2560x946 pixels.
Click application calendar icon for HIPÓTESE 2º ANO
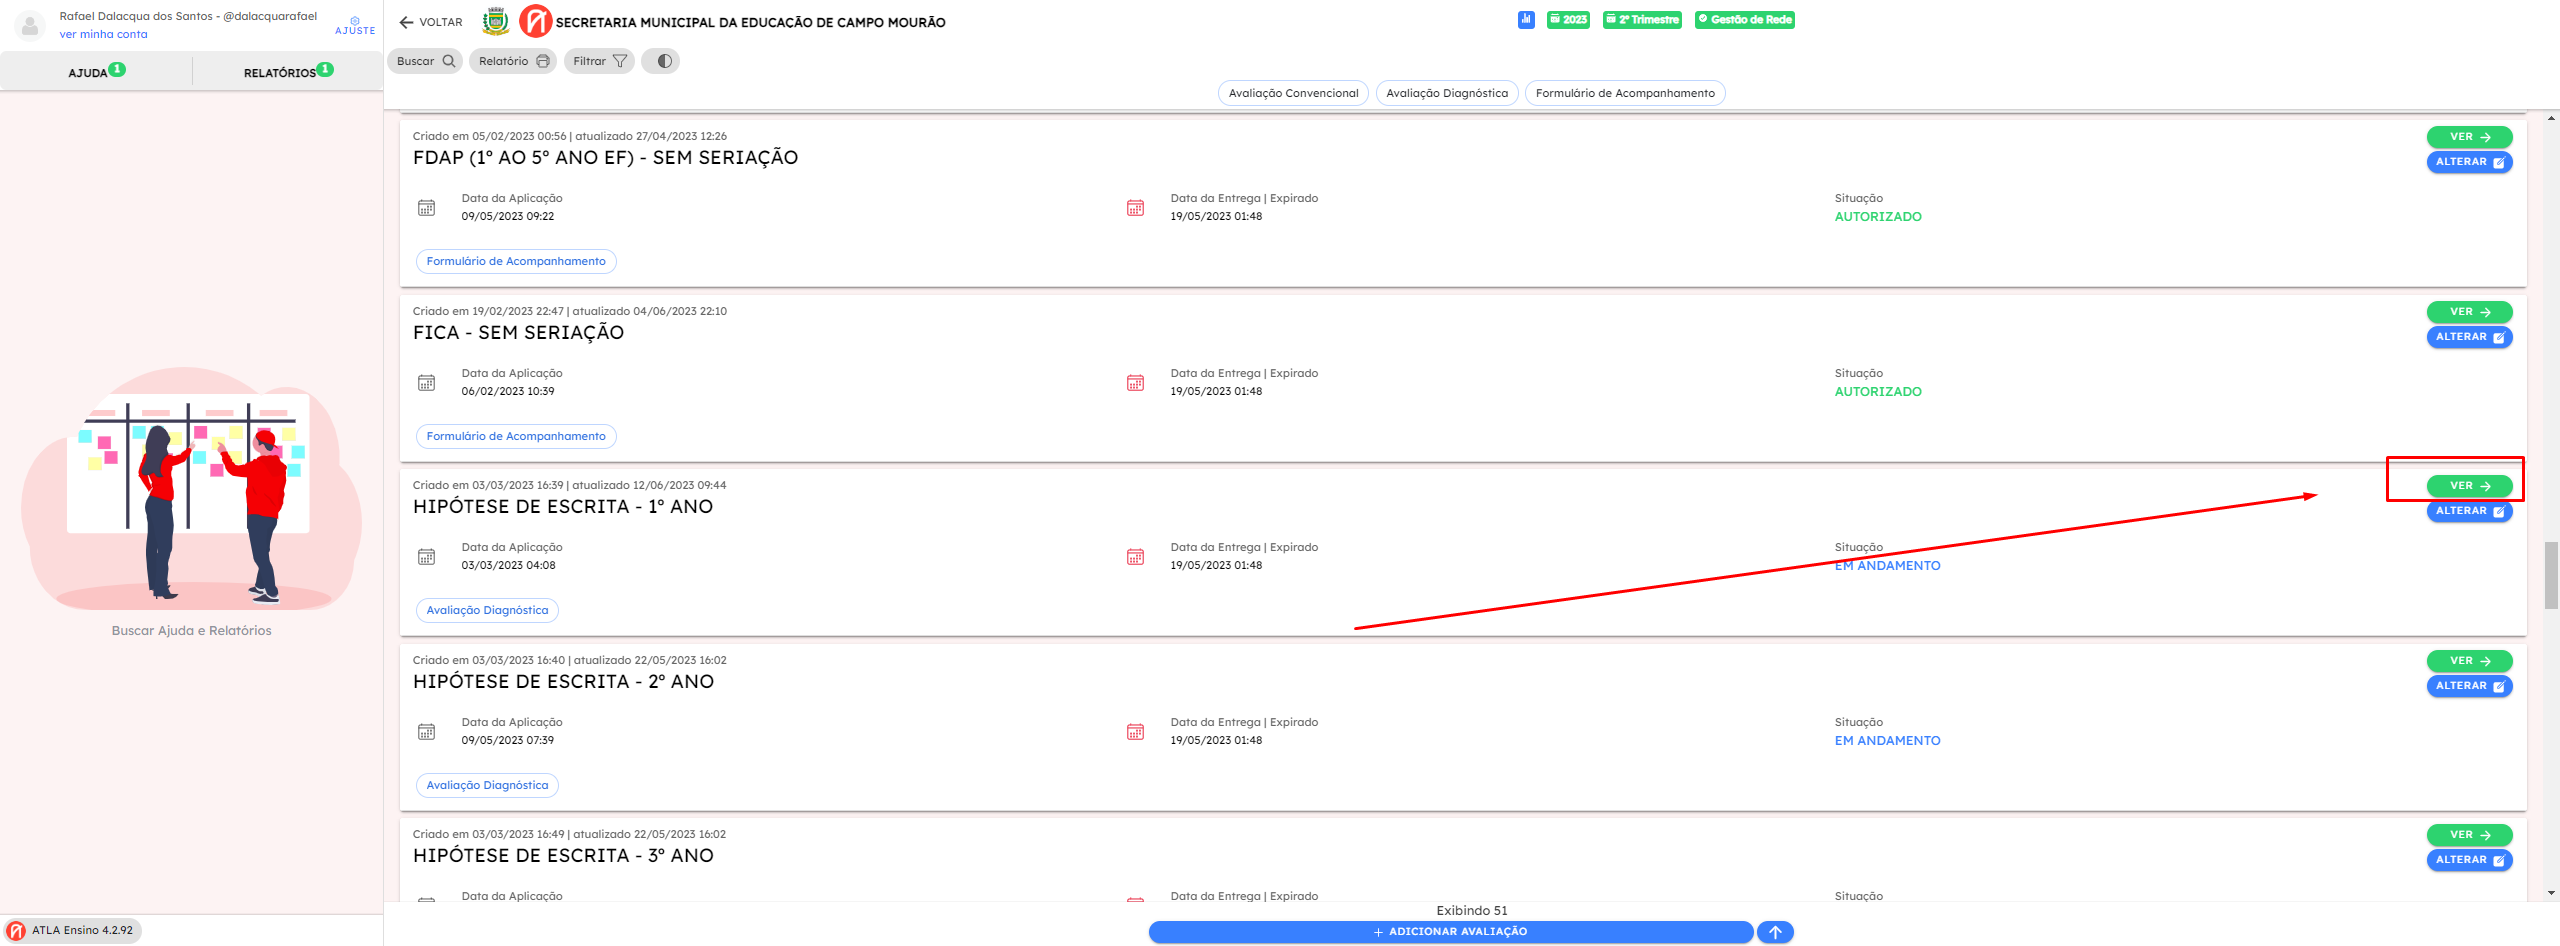pos(426,732)
